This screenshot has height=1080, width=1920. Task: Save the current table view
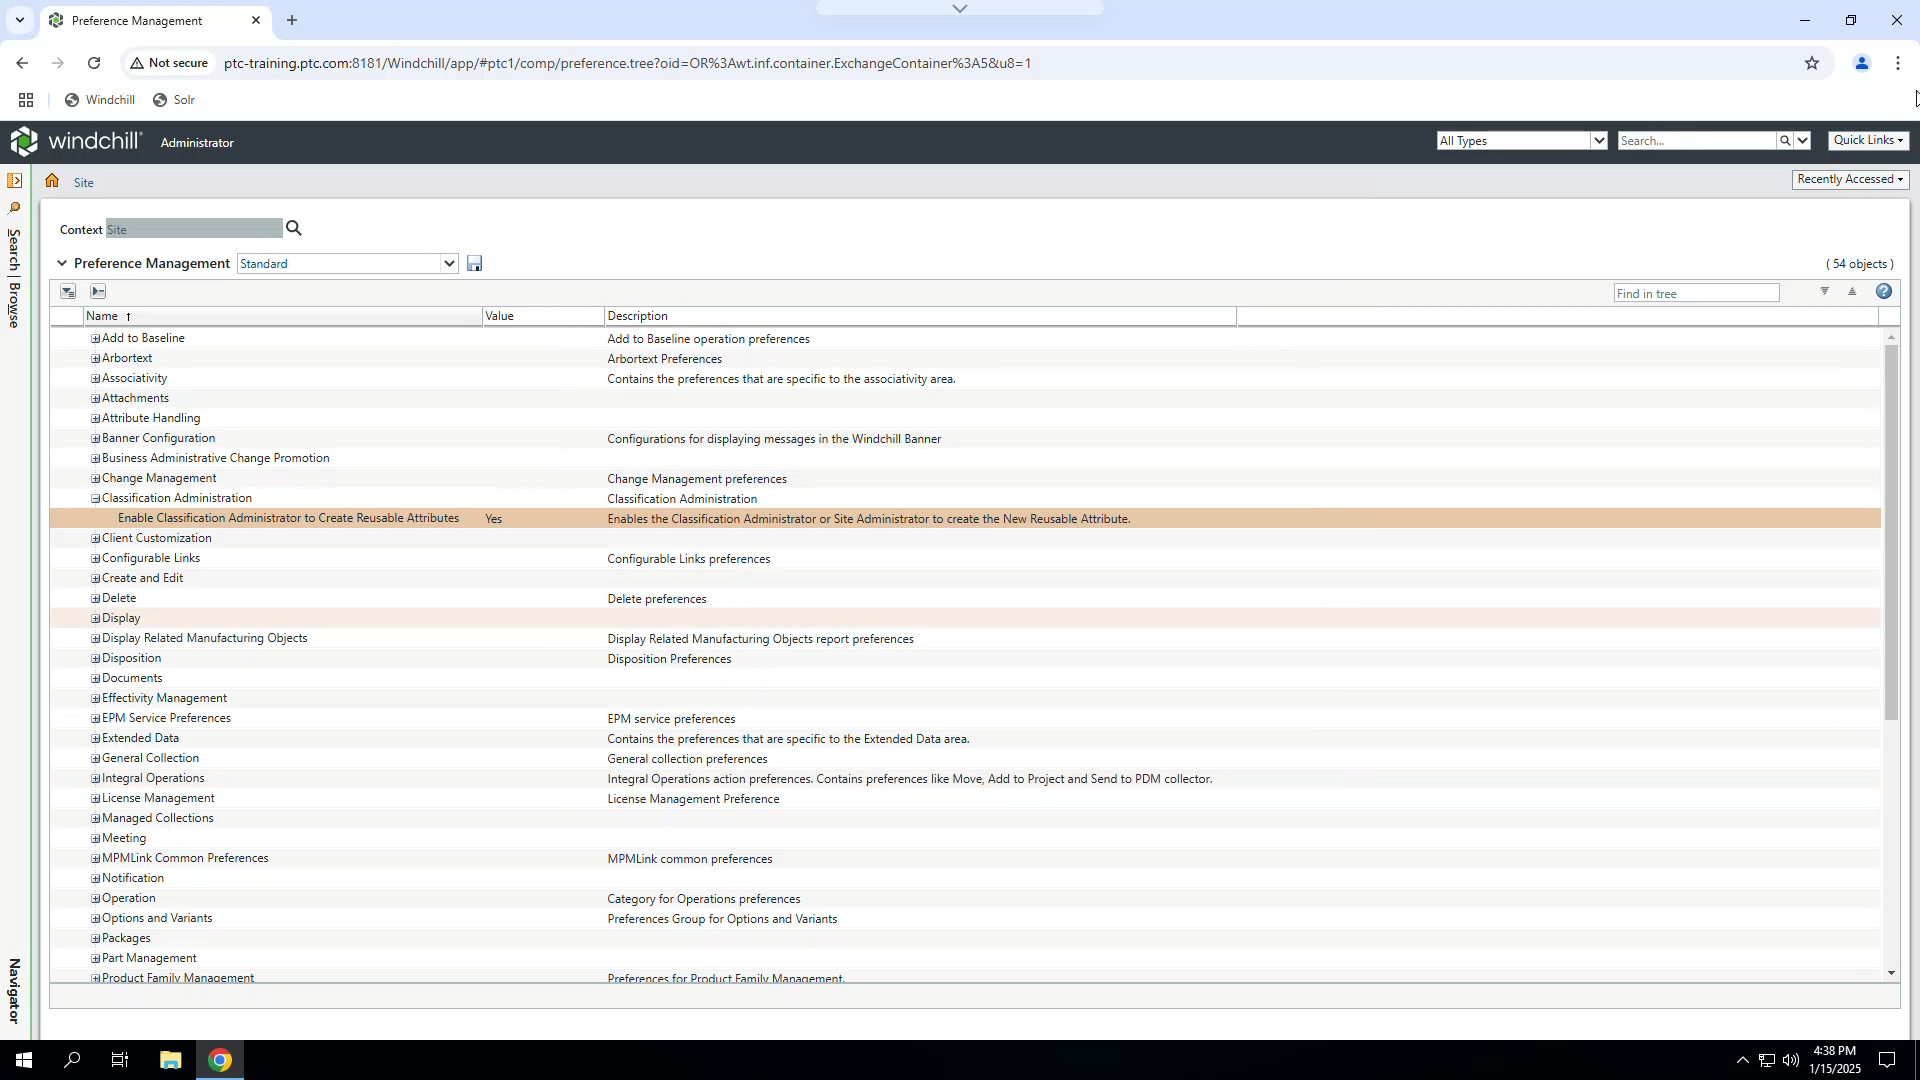pyautogui.click(x=475, y=264)
